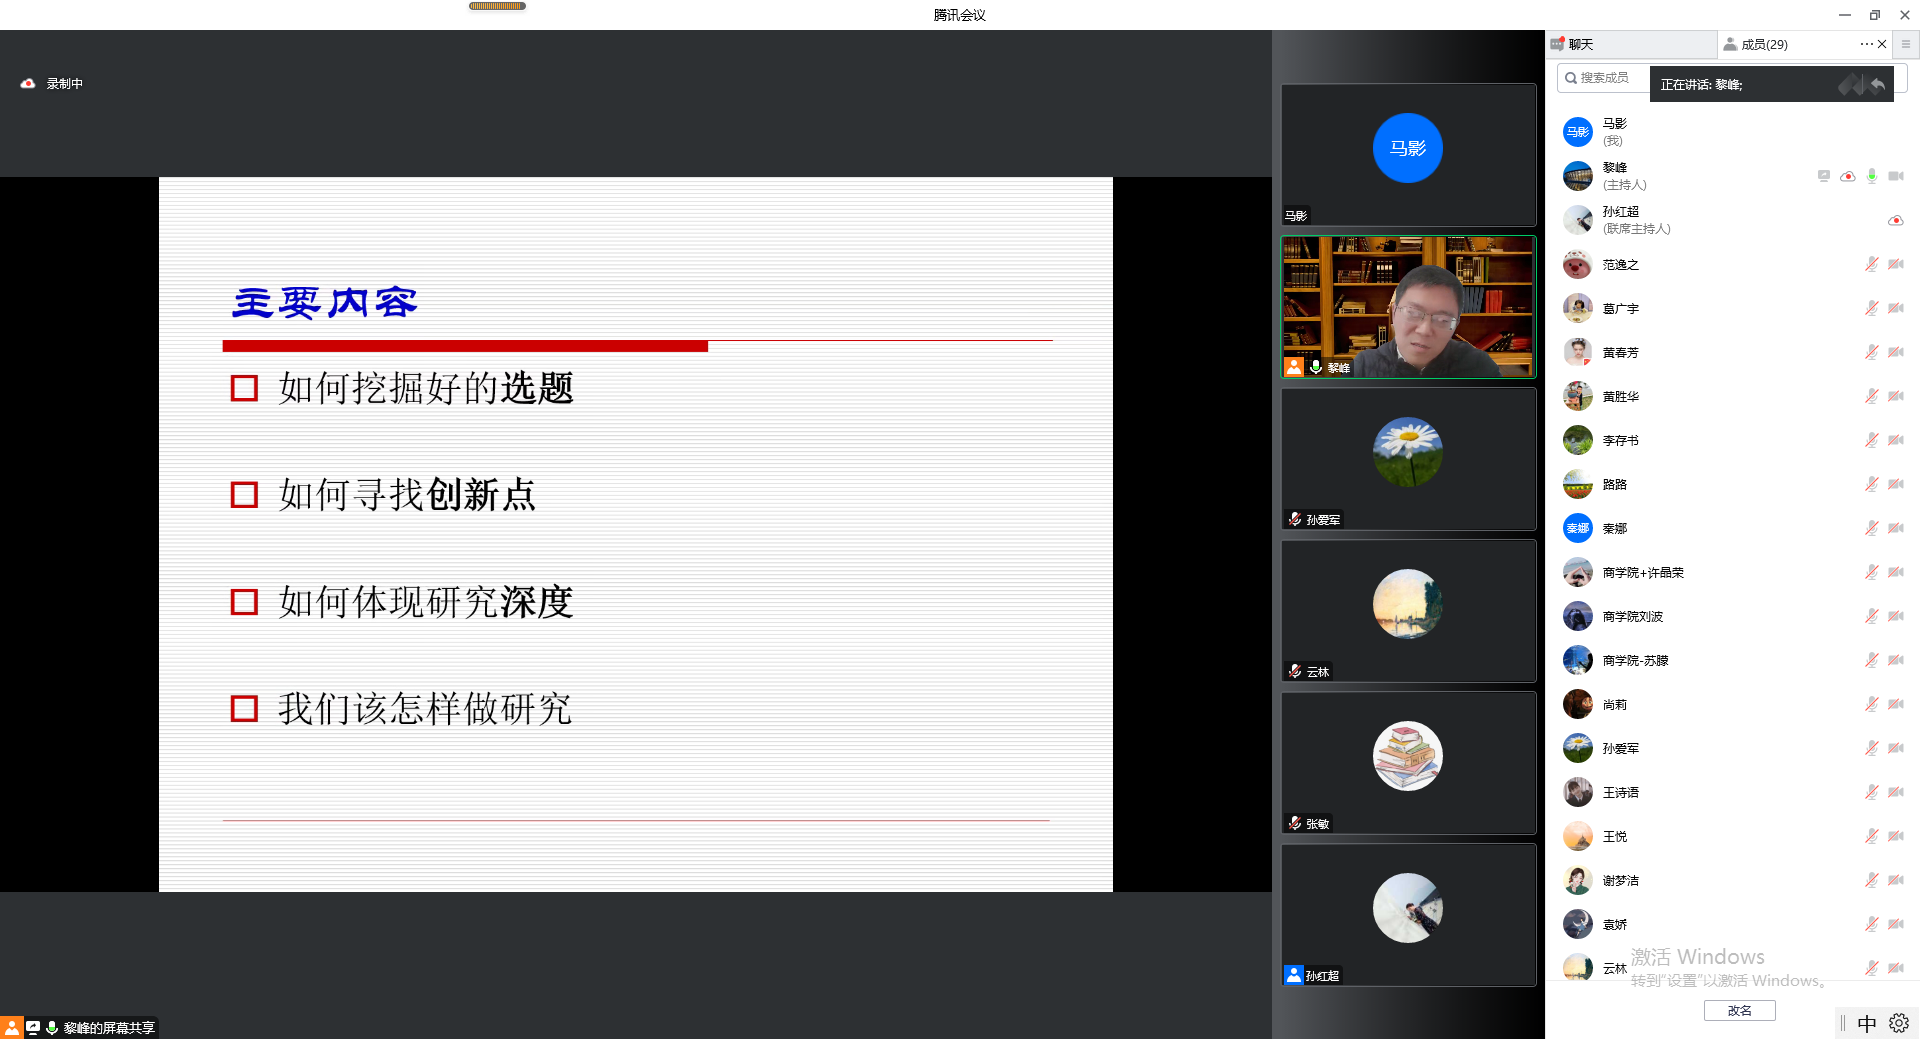
Task: Open the gear settings icon at bottom right
Action: (x=1898, y=1023)
